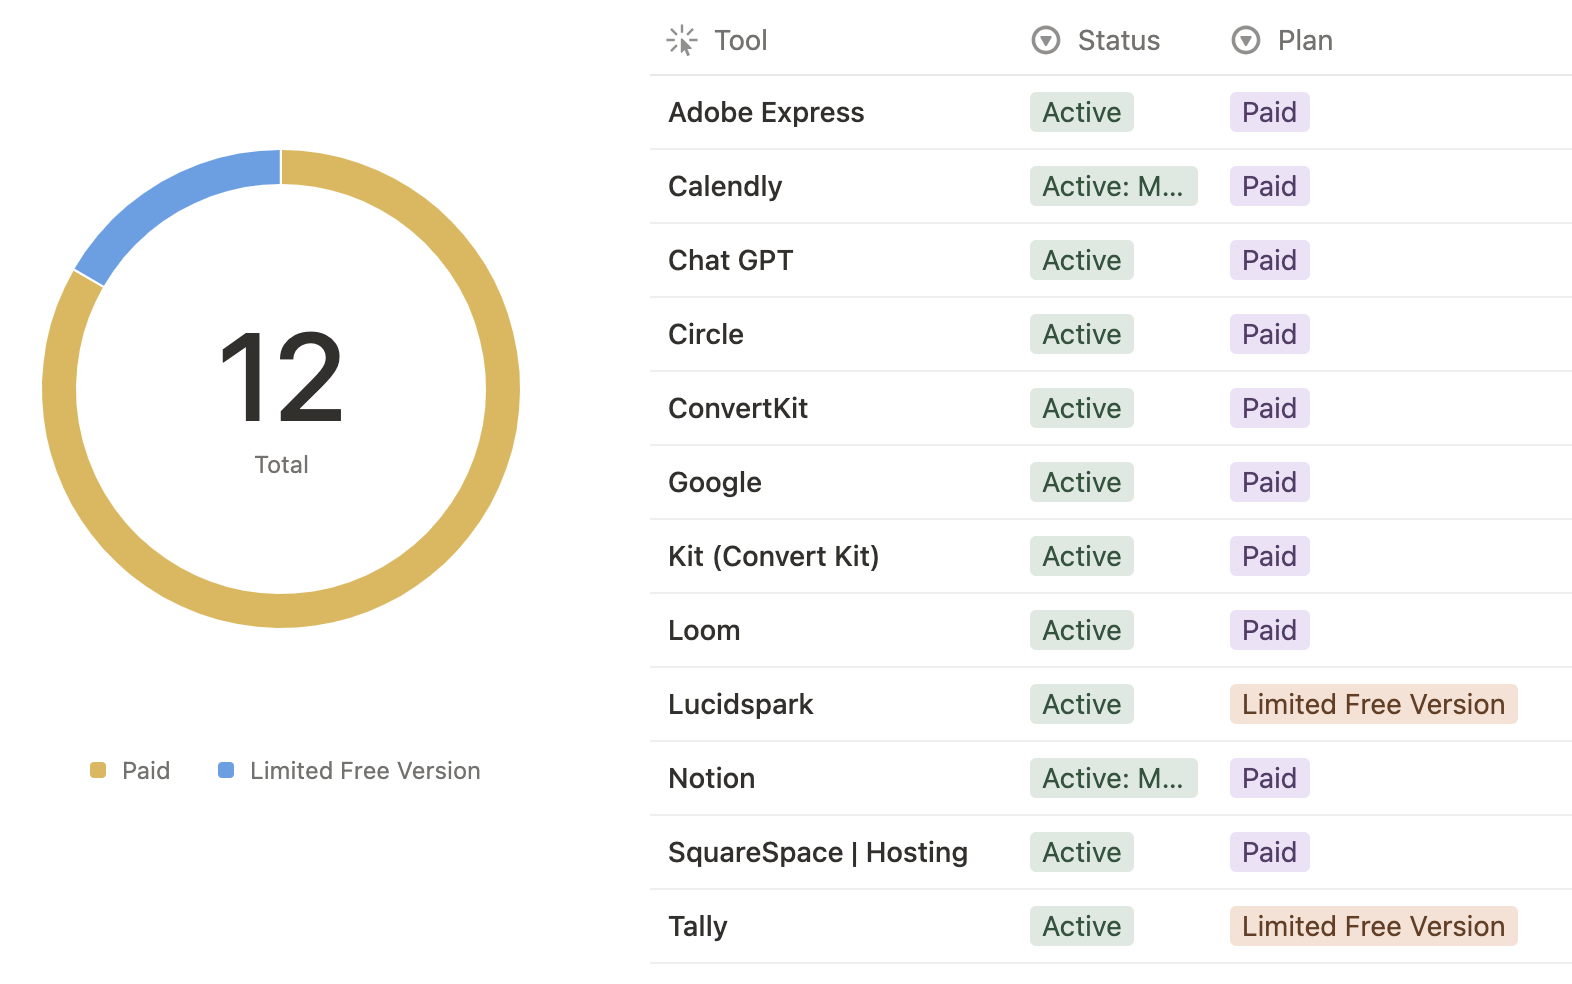Edit Adobe Express Paid plan tag

[1270, 112]
